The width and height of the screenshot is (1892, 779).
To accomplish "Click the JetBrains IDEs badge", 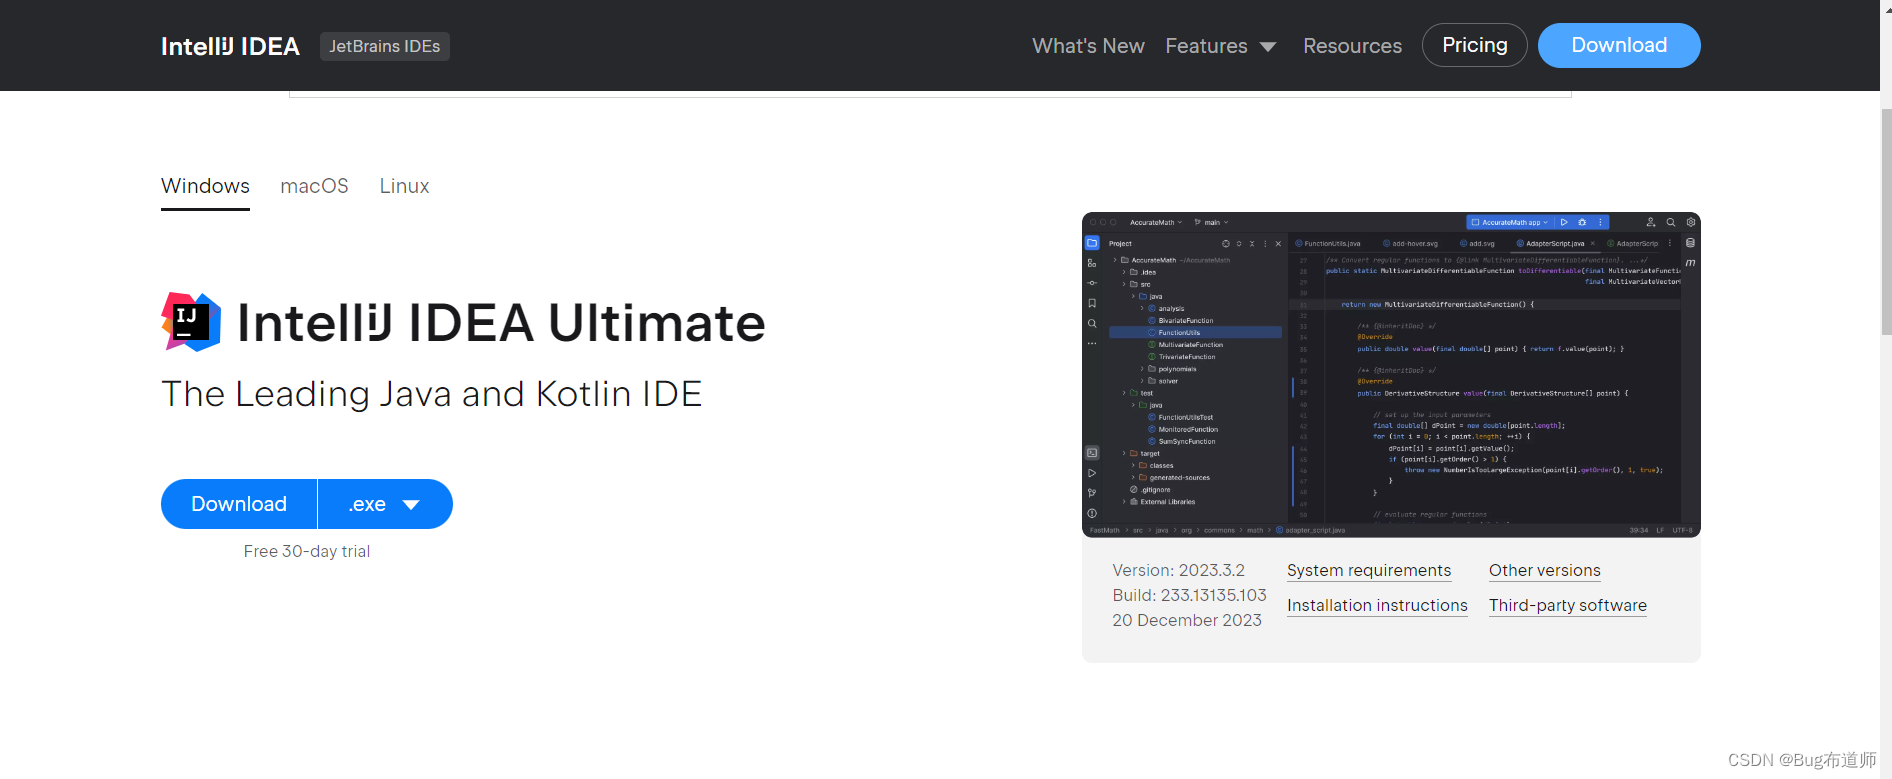I will (x=385, y=46).
